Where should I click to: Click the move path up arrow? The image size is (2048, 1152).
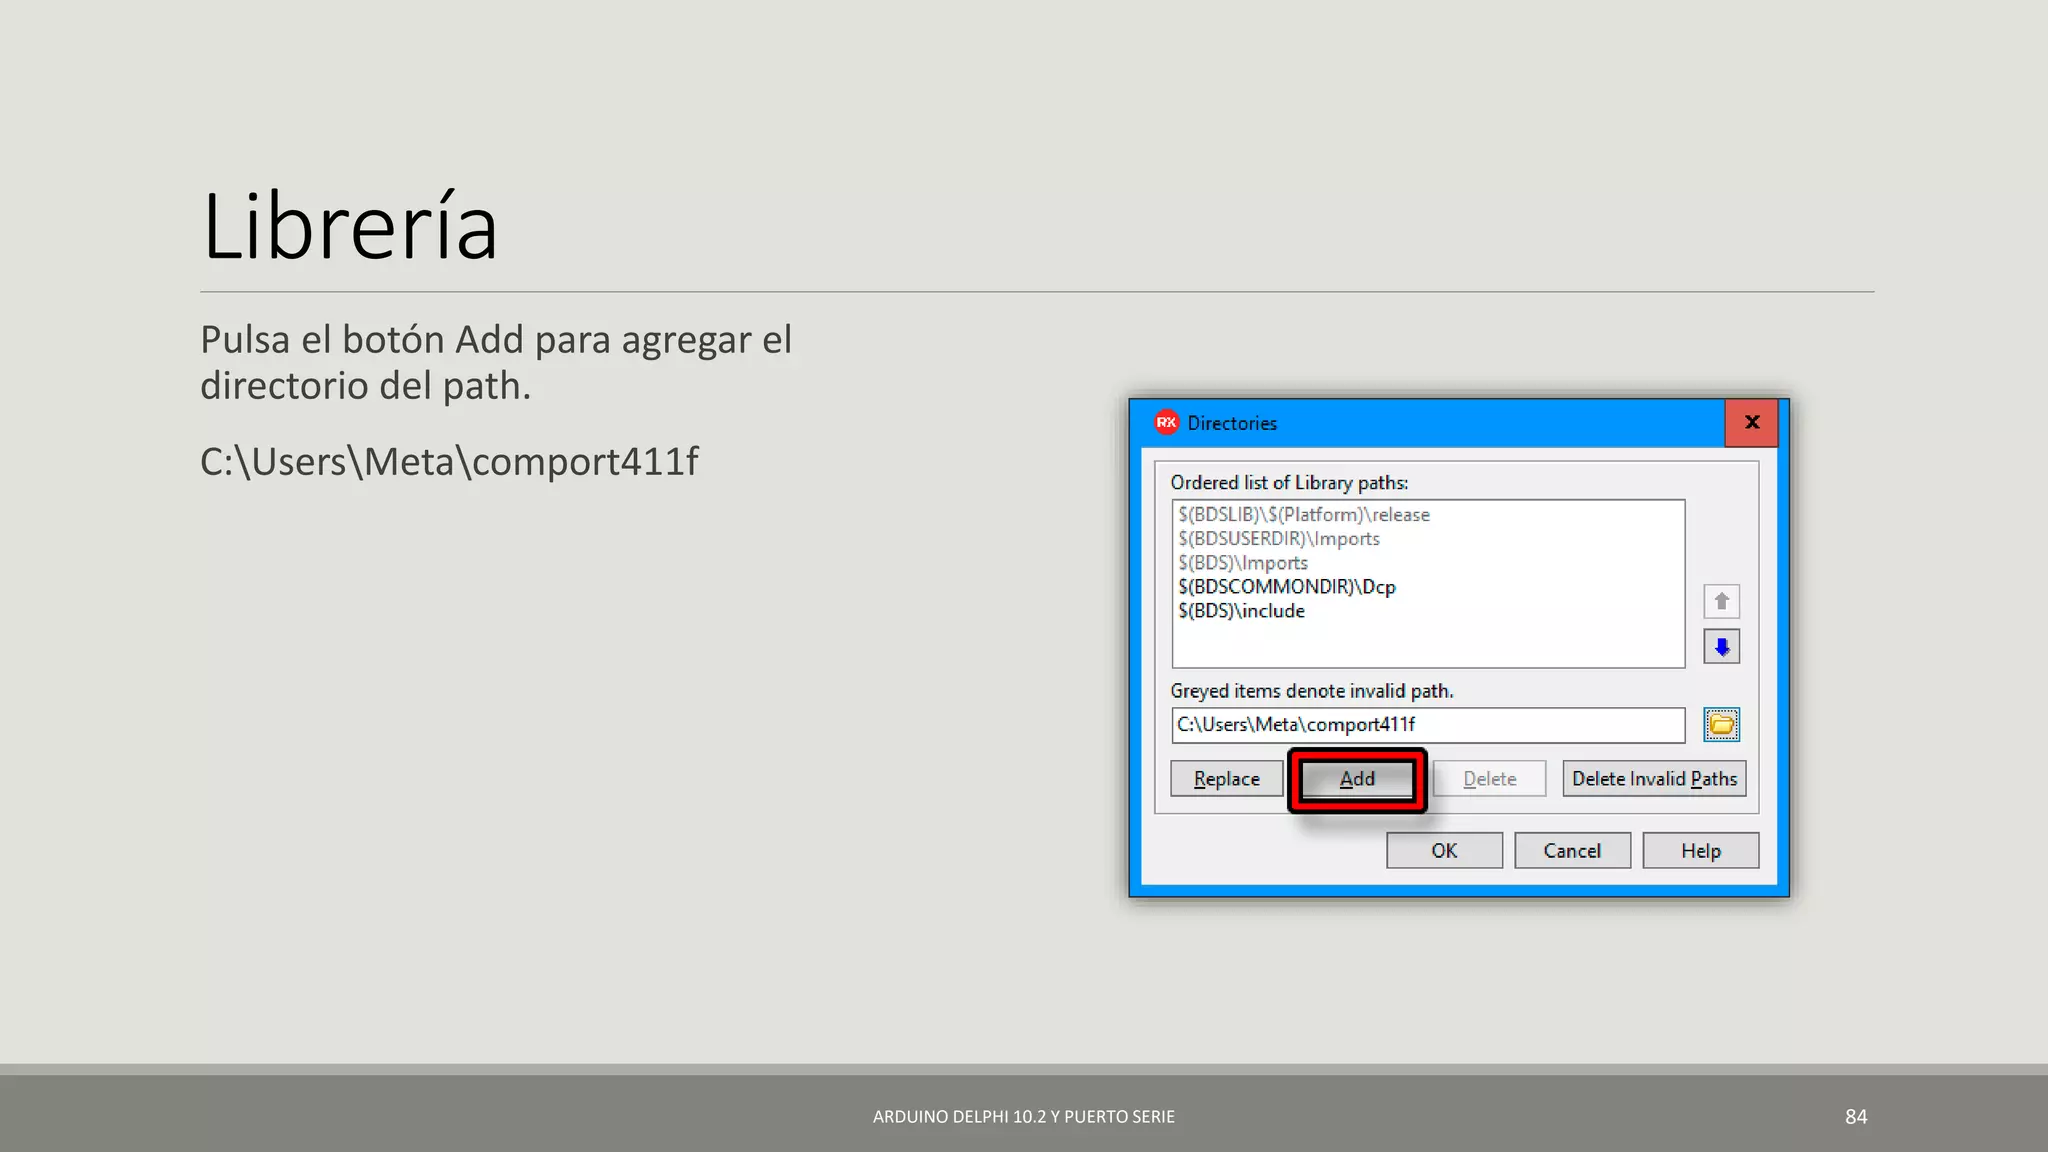pyautogui.click(x=1721, y=602)
